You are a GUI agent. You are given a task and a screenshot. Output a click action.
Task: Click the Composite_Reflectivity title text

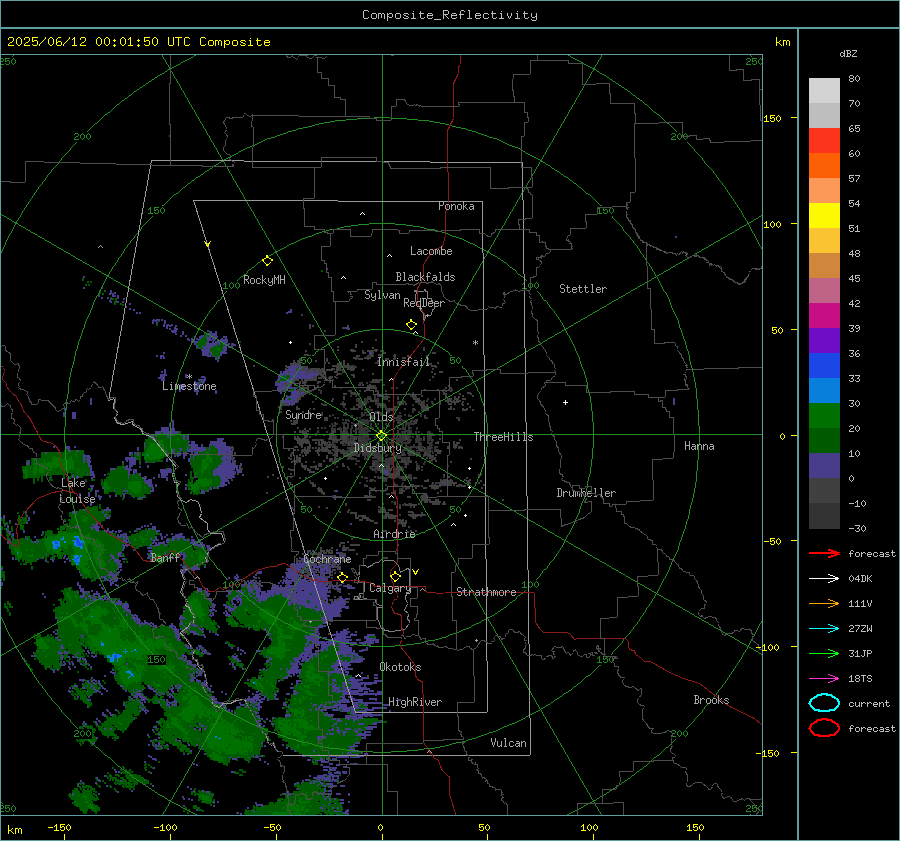coord(449,15)
